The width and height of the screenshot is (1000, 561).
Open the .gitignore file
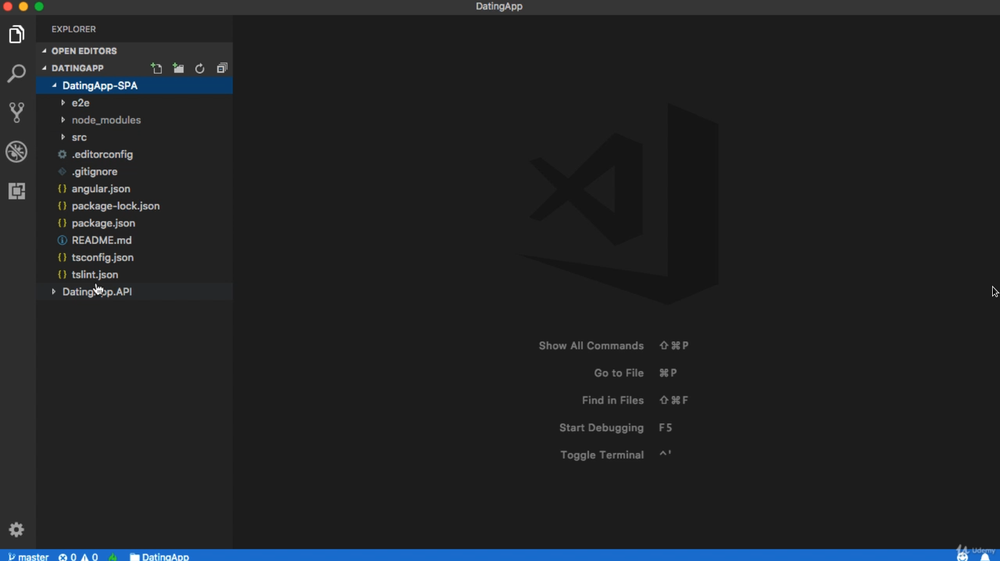tap(134, 171)
